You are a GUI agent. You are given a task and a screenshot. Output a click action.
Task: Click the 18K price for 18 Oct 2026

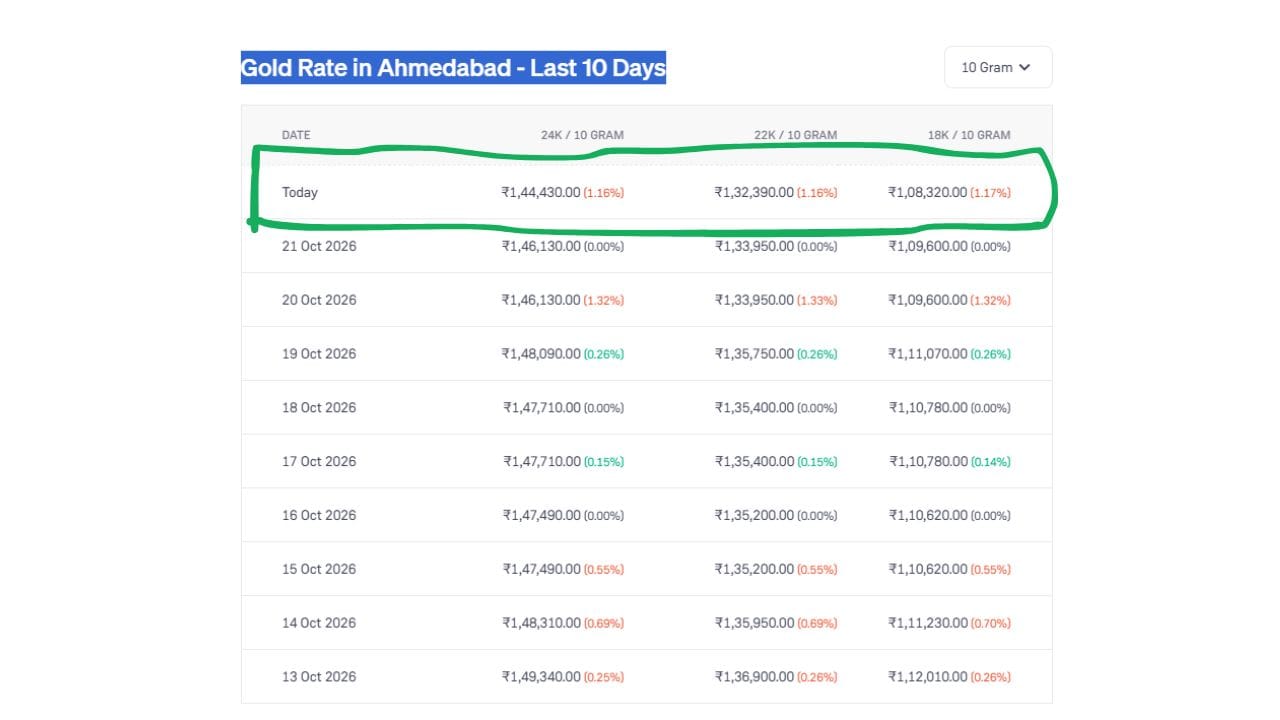point(928,408)
